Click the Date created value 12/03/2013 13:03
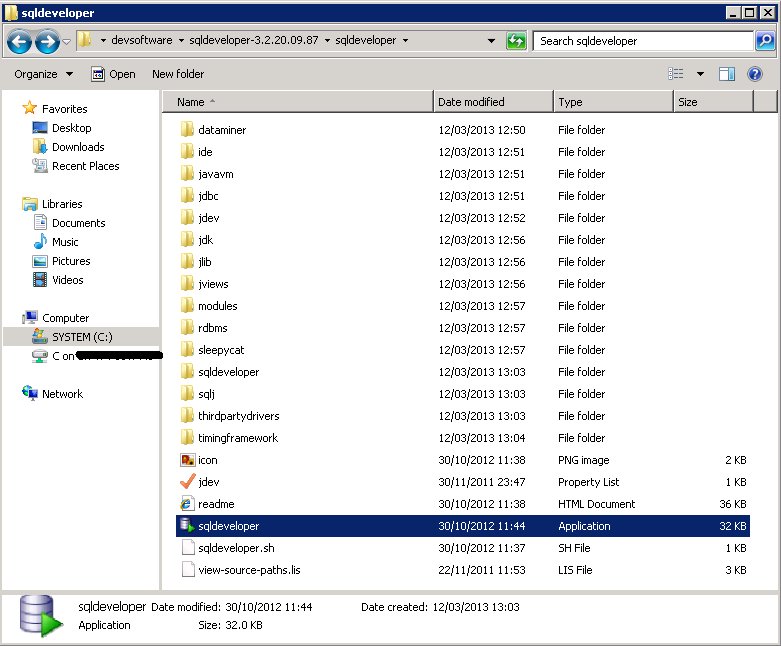Viewport: 781px width, 646px height. tap(476, 607)
